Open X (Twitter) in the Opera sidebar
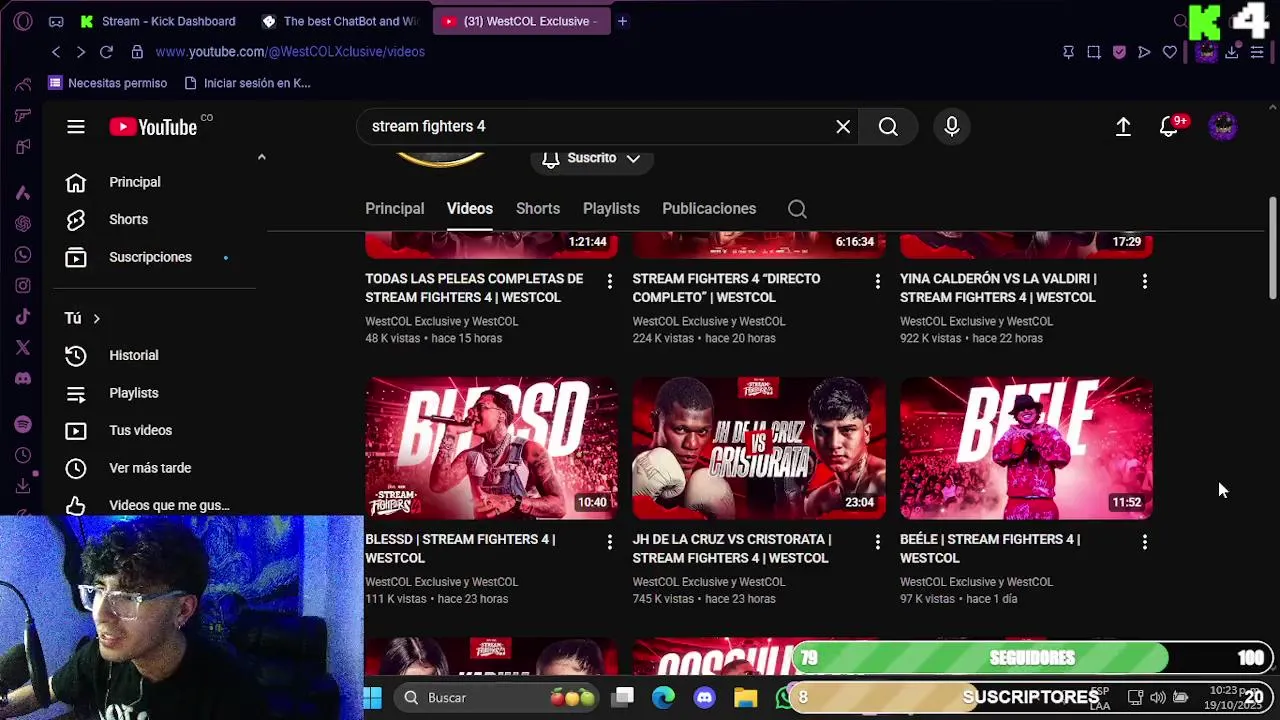This screenshot has width=1280, height=720. (23, 348)
